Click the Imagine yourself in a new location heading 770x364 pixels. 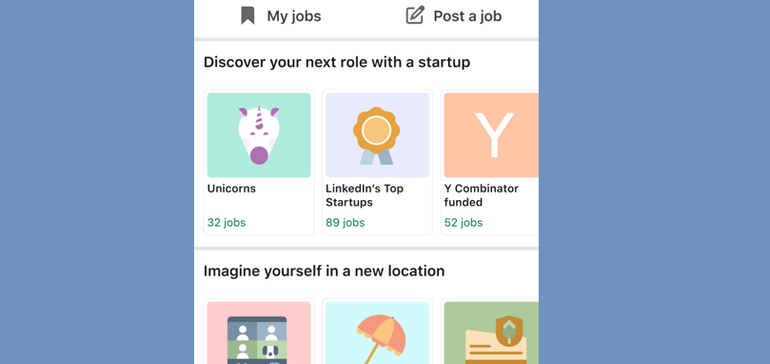coord(324,271)
